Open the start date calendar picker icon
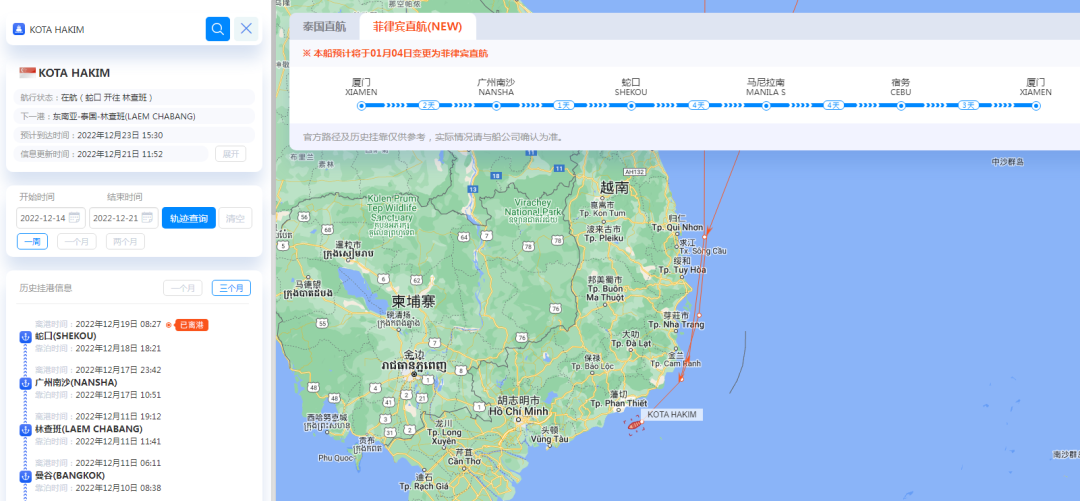 (74, 218)
